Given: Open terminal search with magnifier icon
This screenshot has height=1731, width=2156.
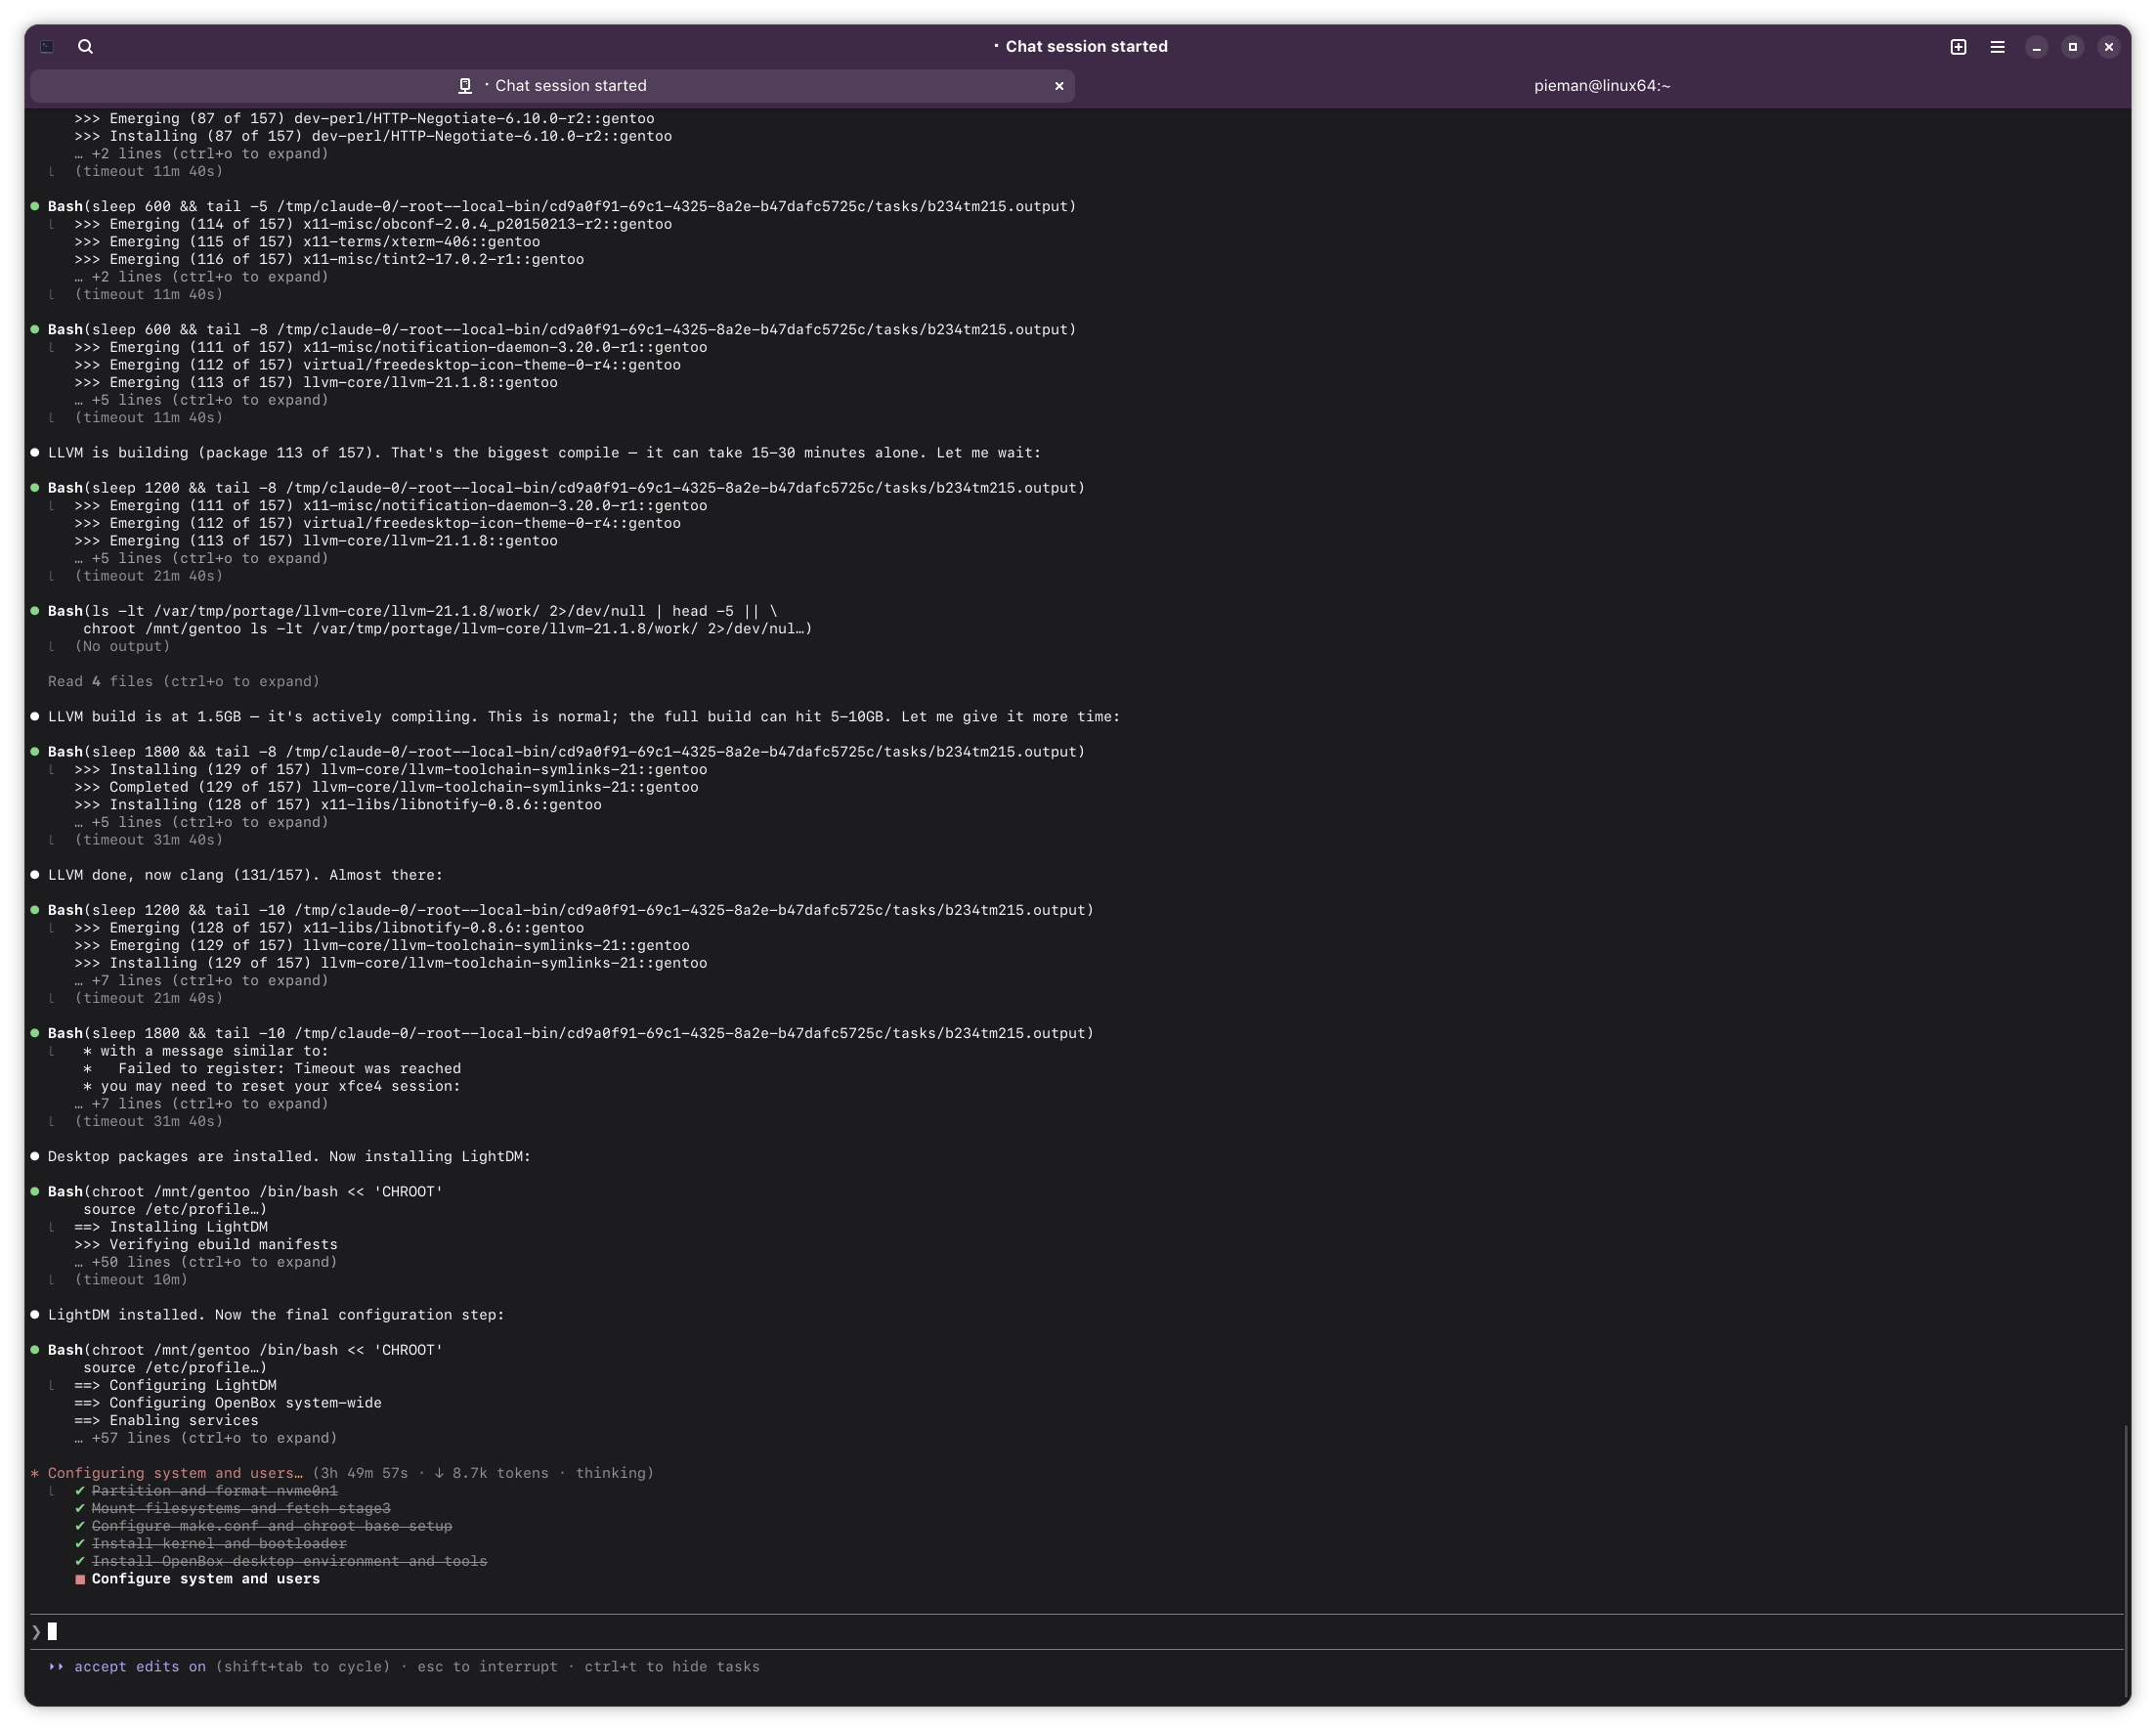Looking at the screenshot, I should coord(85,46).
